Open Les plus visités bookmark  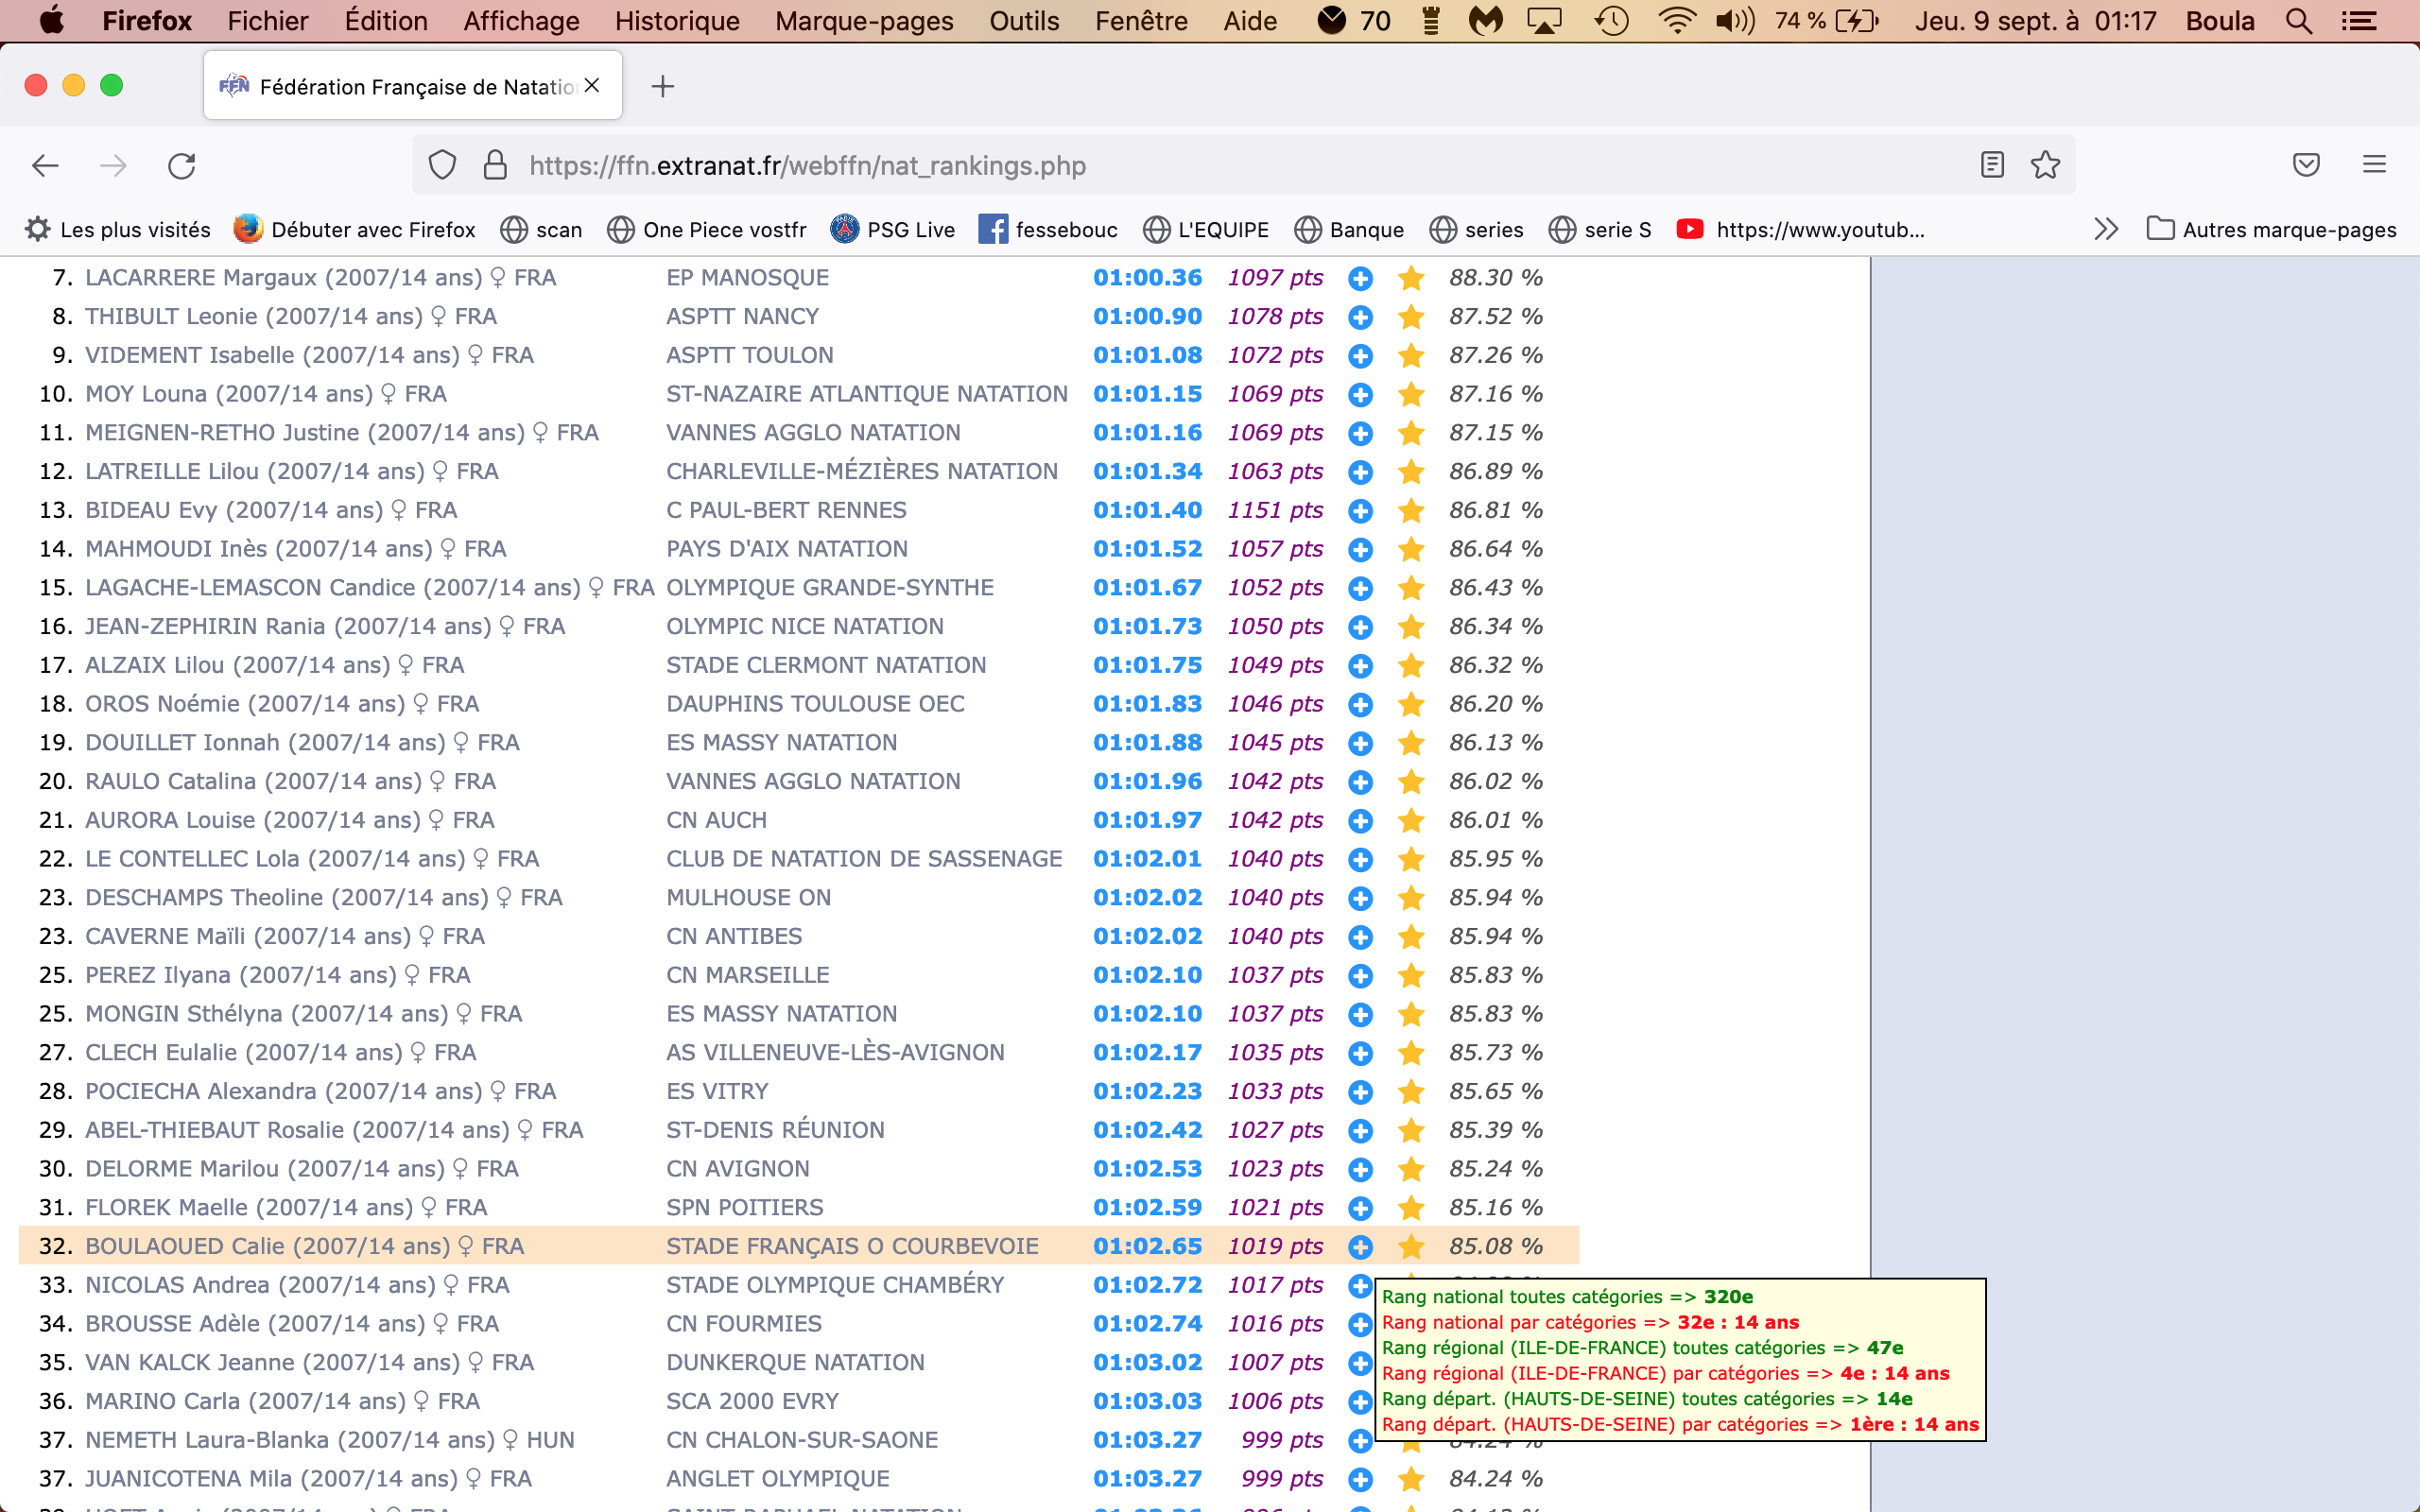118,230
